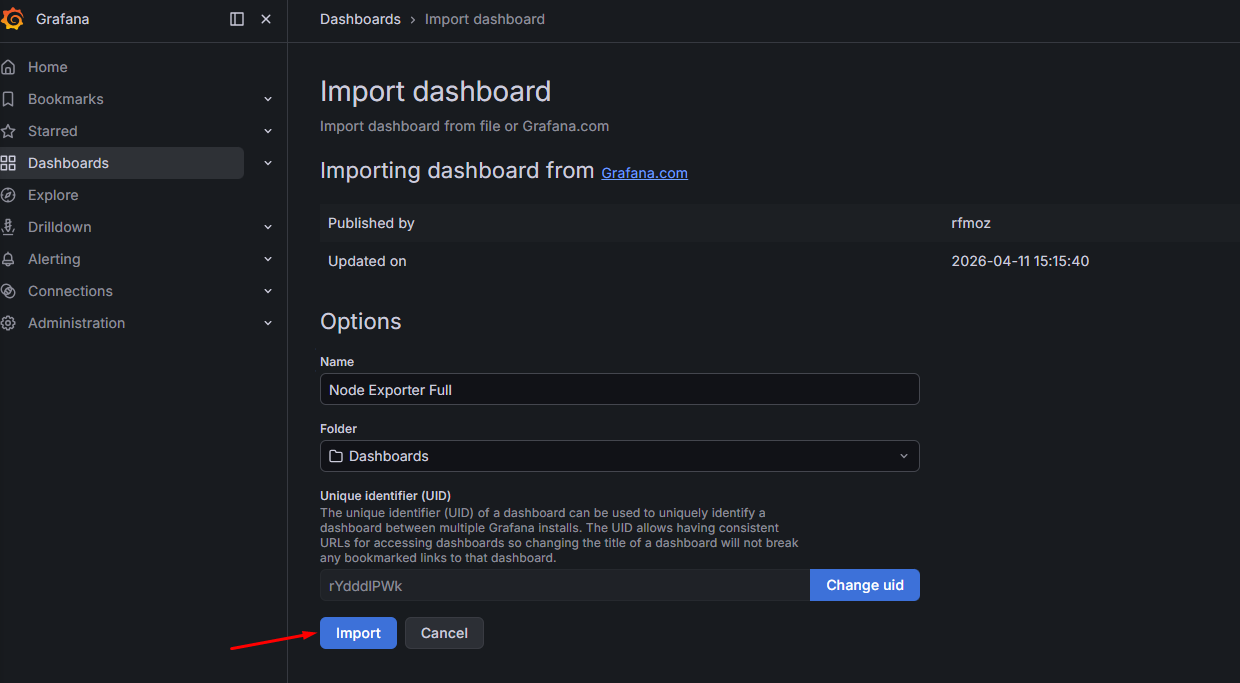This screenshot has height=683, width=1240.
Task: Click the Cancel button
Action: point(444,633)
